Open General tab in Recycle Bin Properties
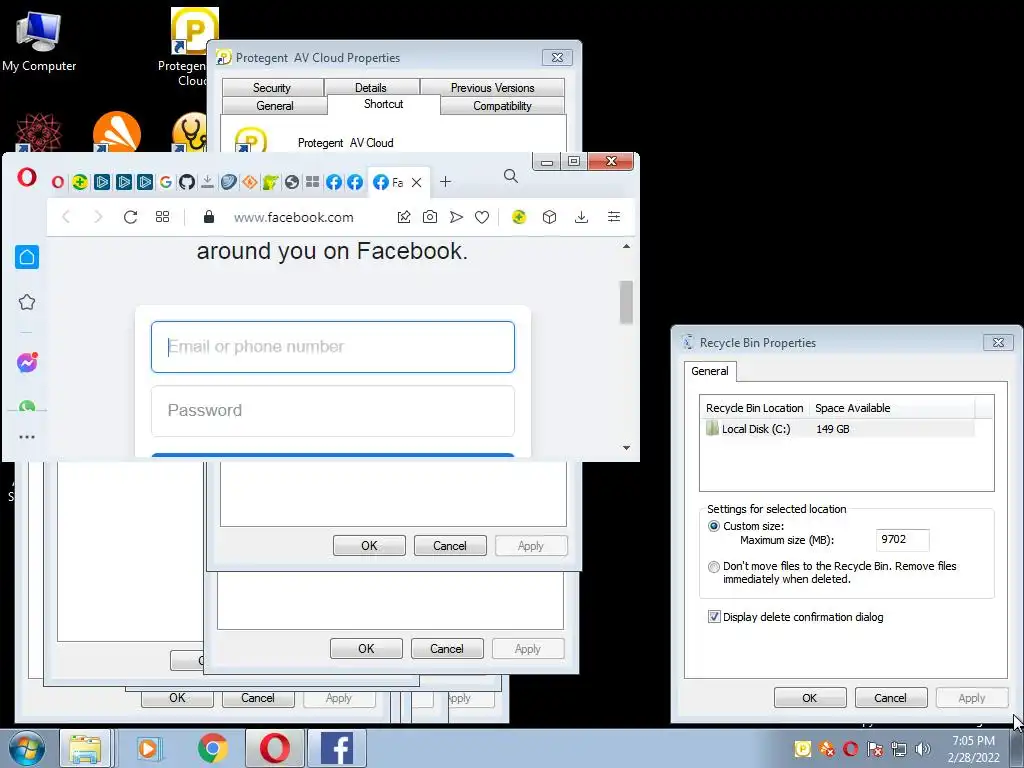Screen dimensions: 1024x768 click(710, 371)
